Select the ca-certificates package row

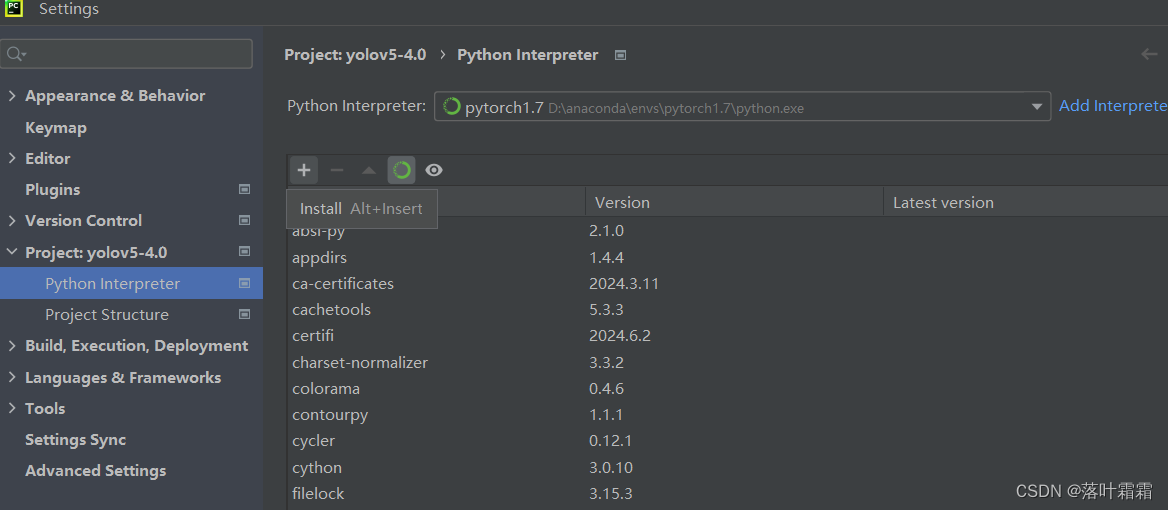(x=727, y=284)
